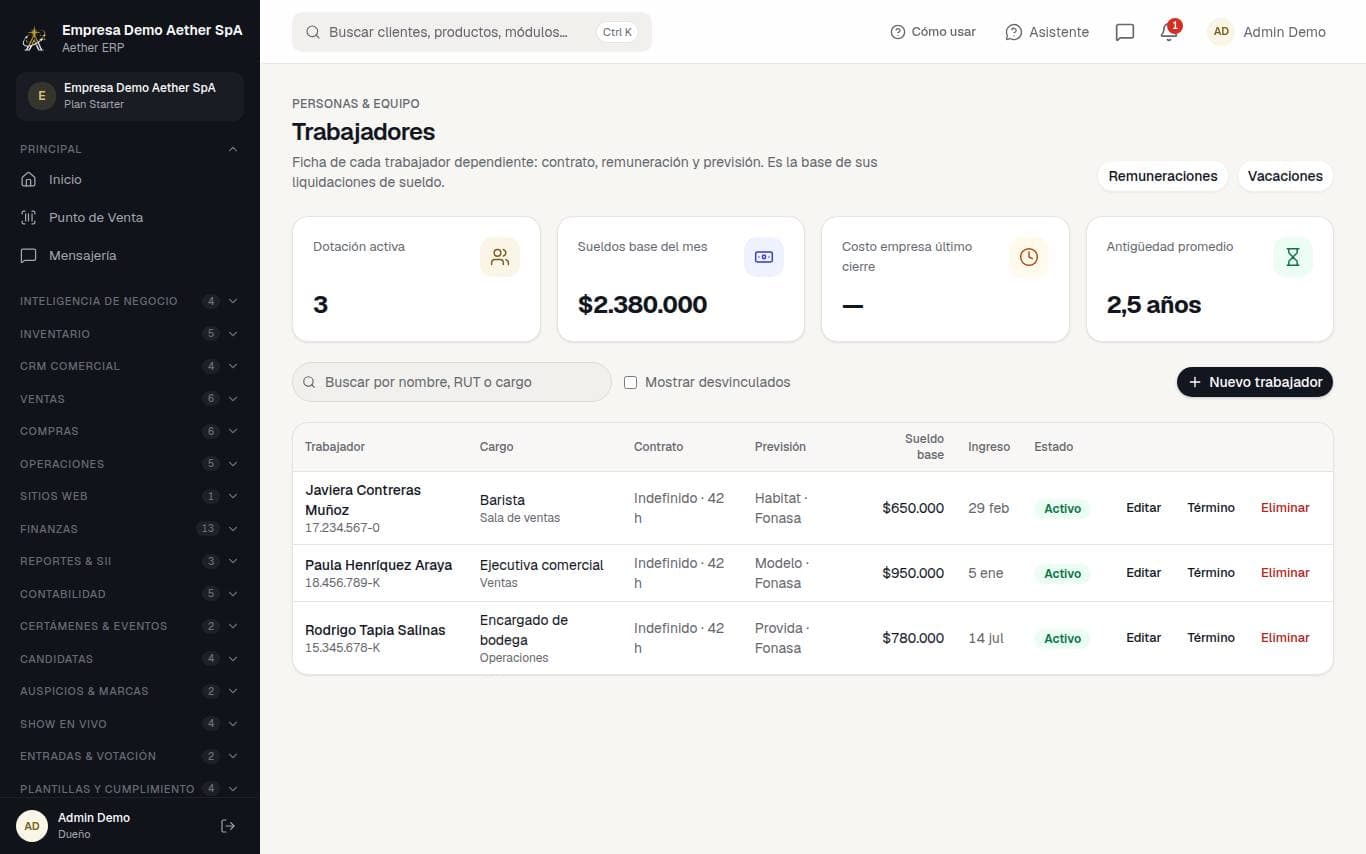Viewport: 1366px width, 854px height.
Task: Delete Rodrigo Tapia Salinas
Action: coord(1285,638)
